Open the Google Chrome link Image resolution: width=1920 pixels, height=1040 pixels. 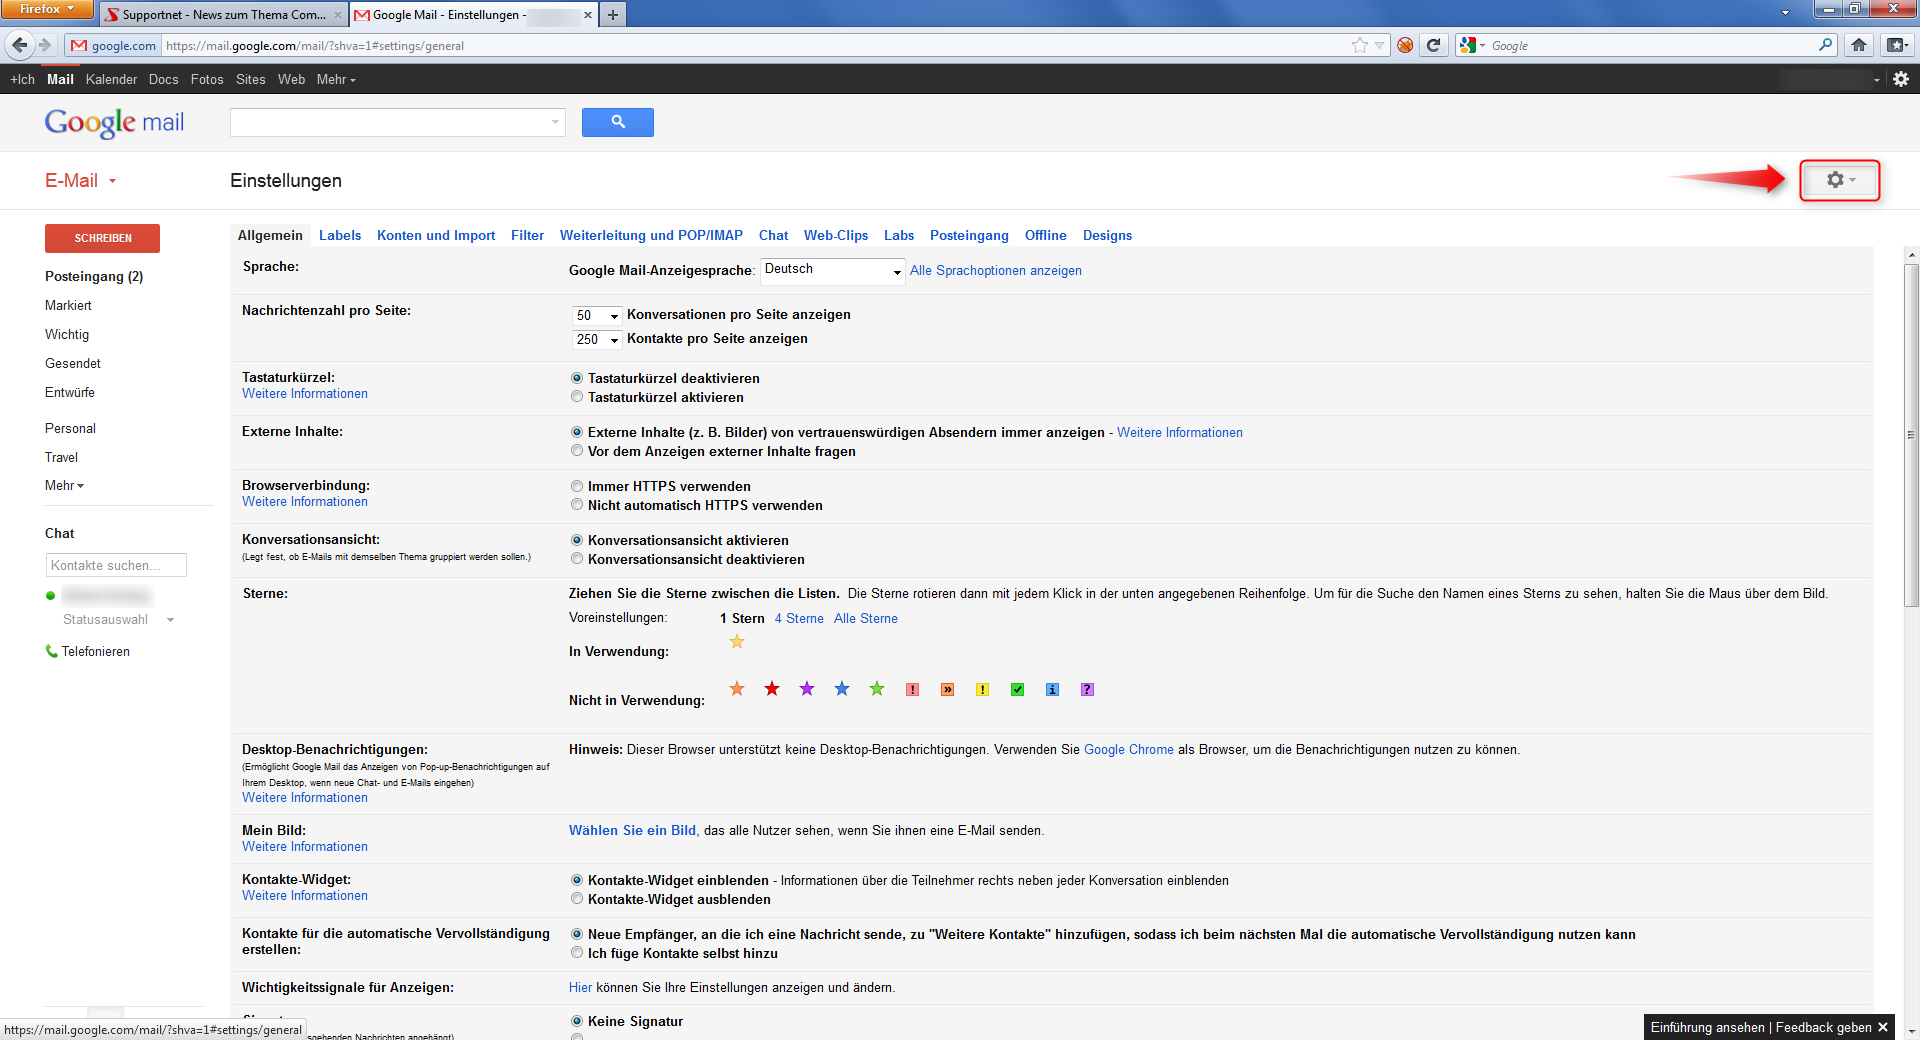click(x=1129, y=749)
